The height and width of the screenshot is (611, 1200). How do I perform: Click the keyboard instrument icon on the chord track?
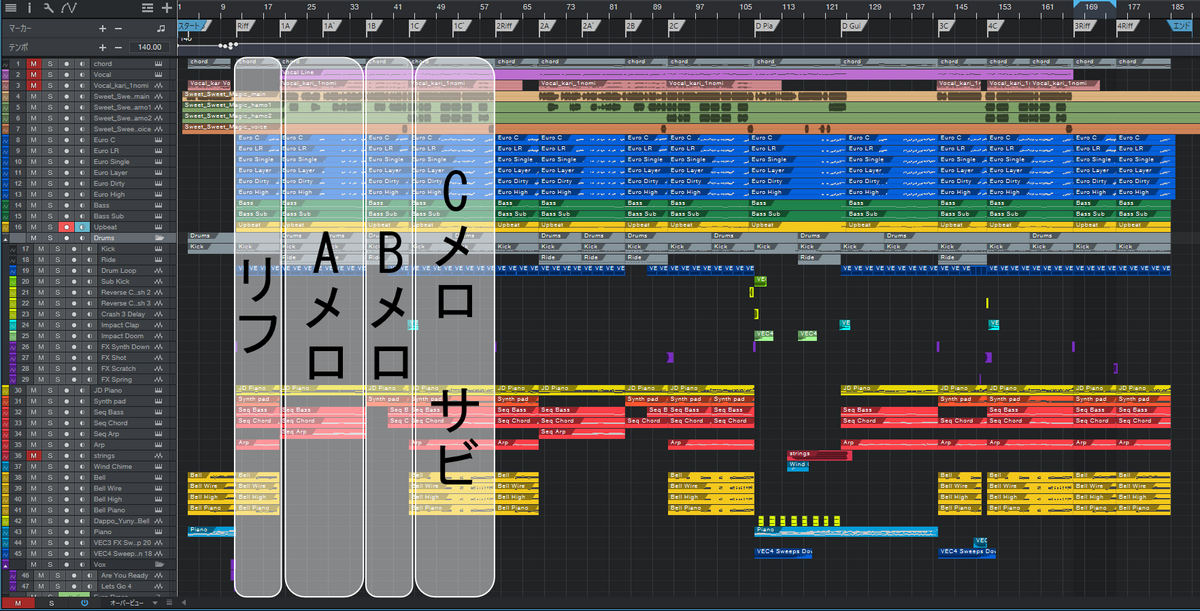(x=158, y=64)
